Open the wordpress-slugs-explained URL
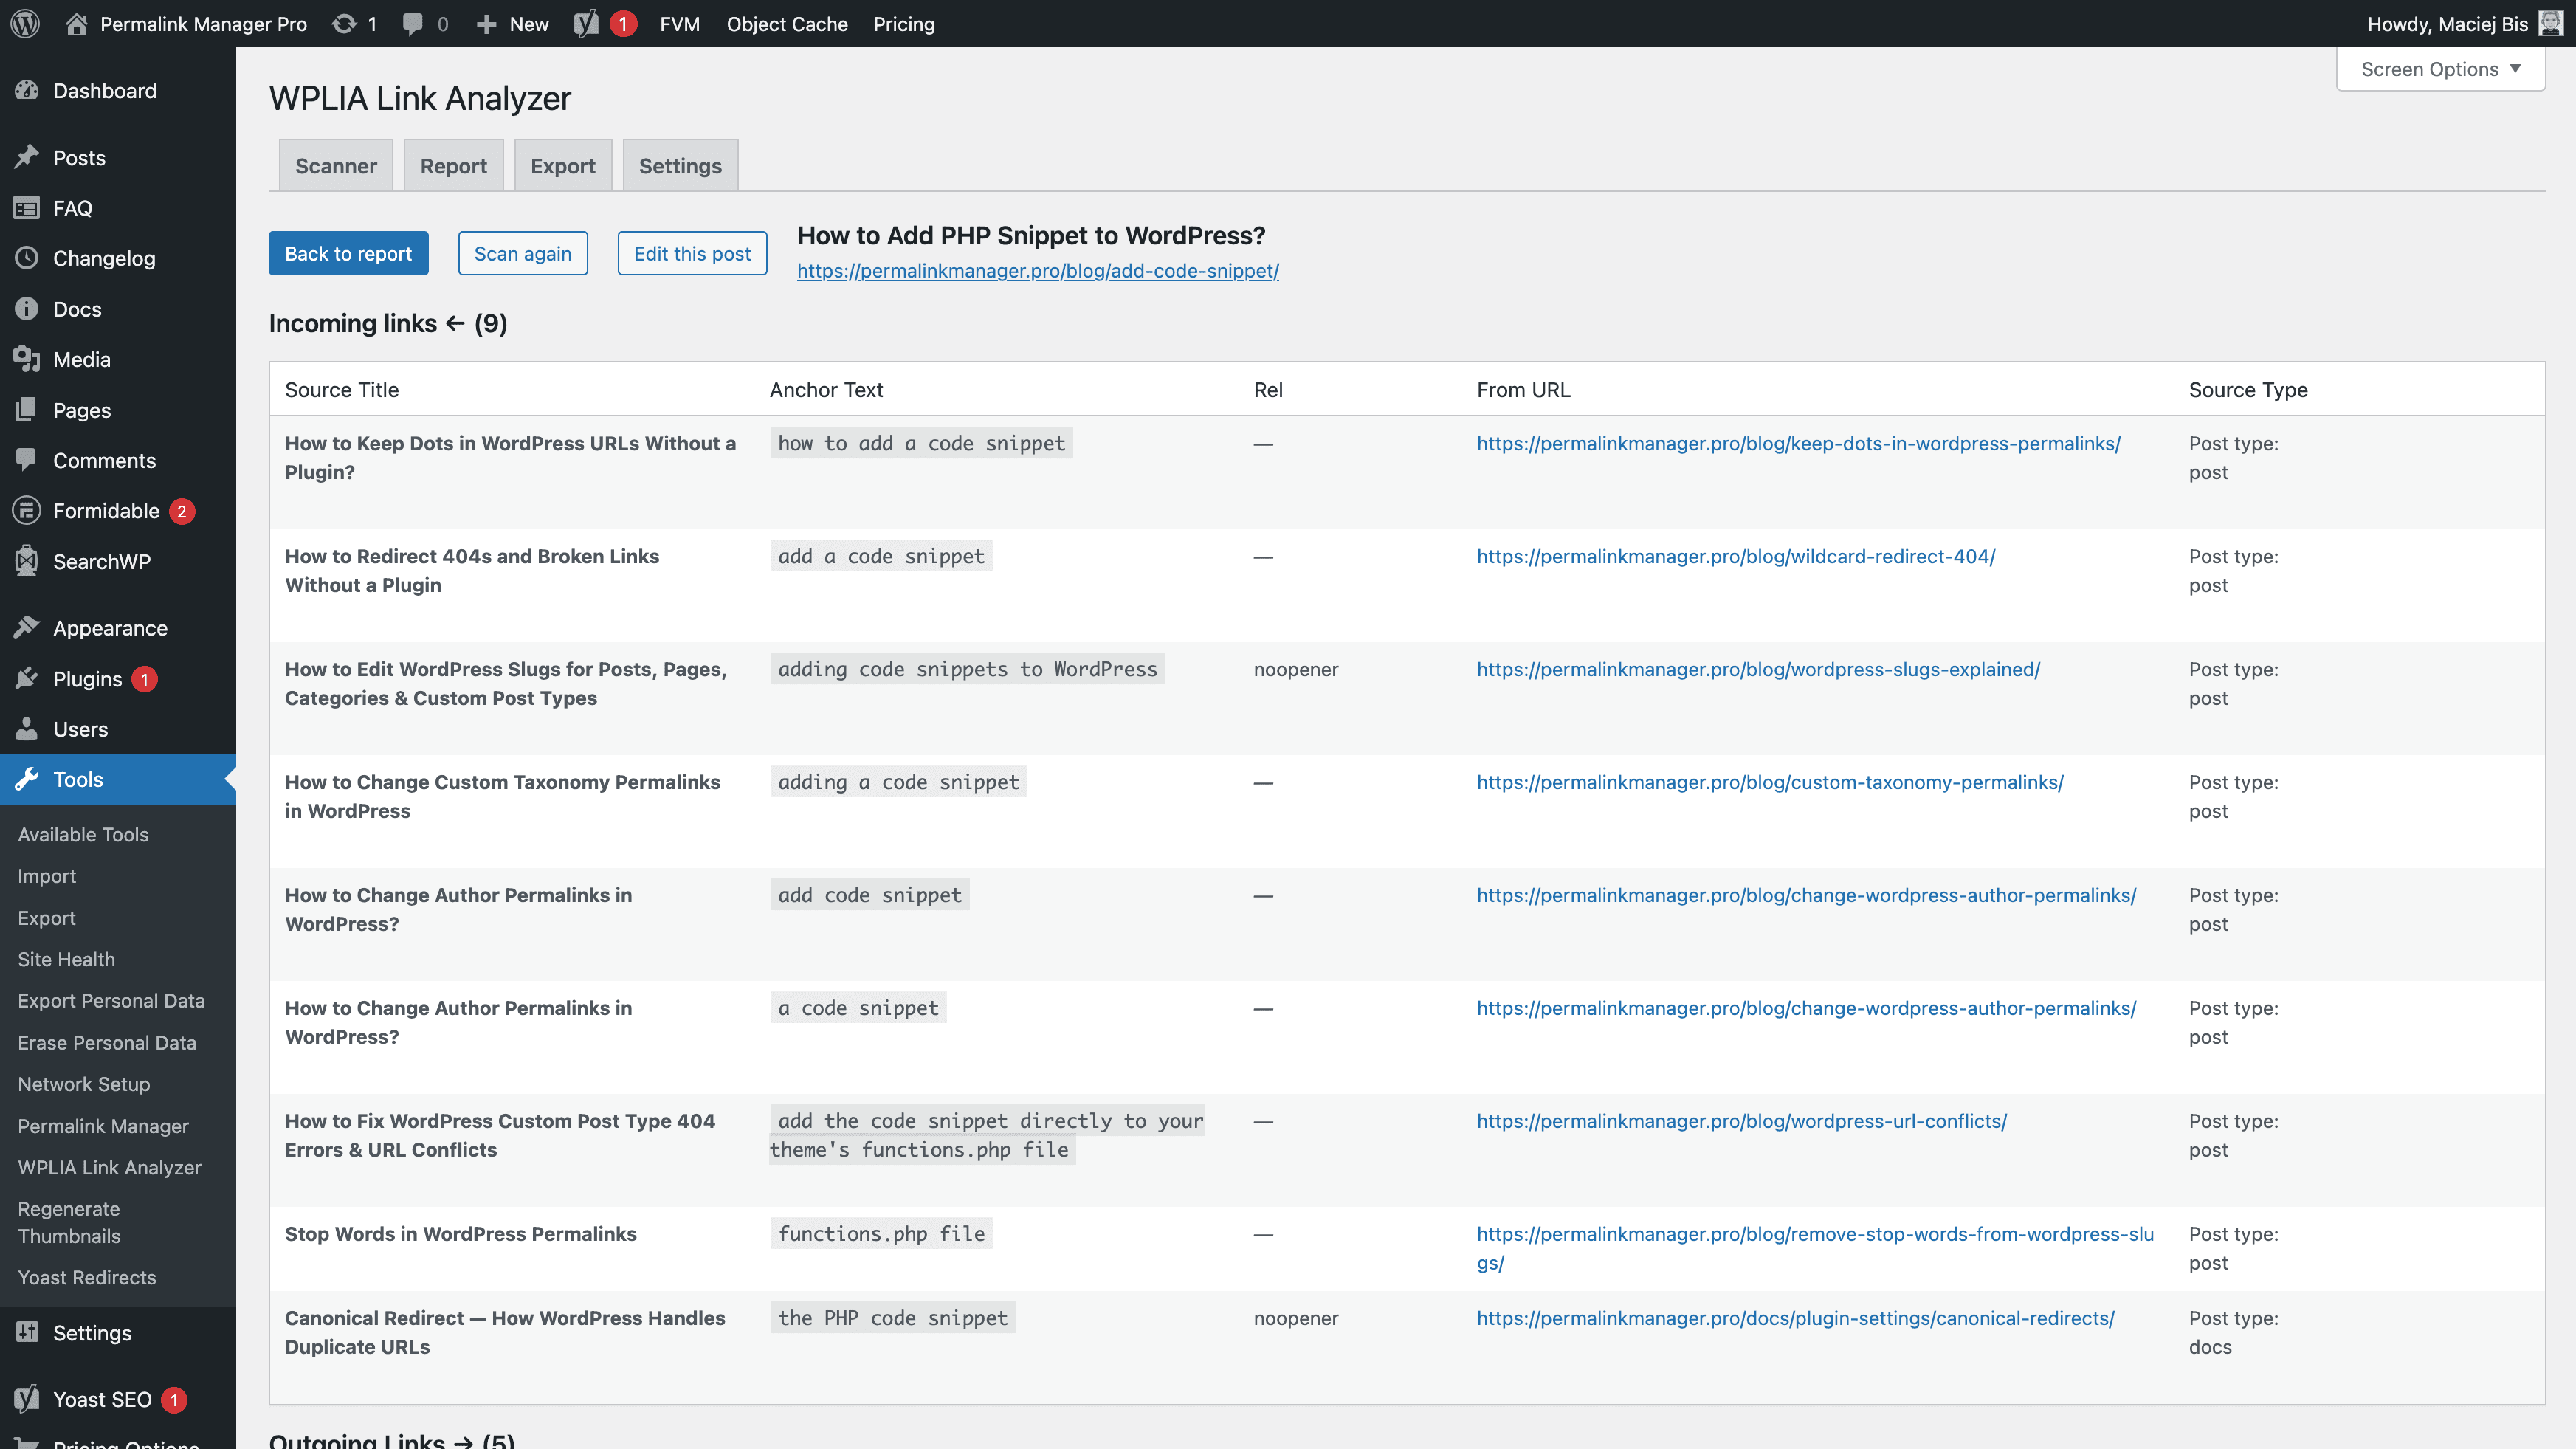2576x1449 pixels. tap(1758, 669)
